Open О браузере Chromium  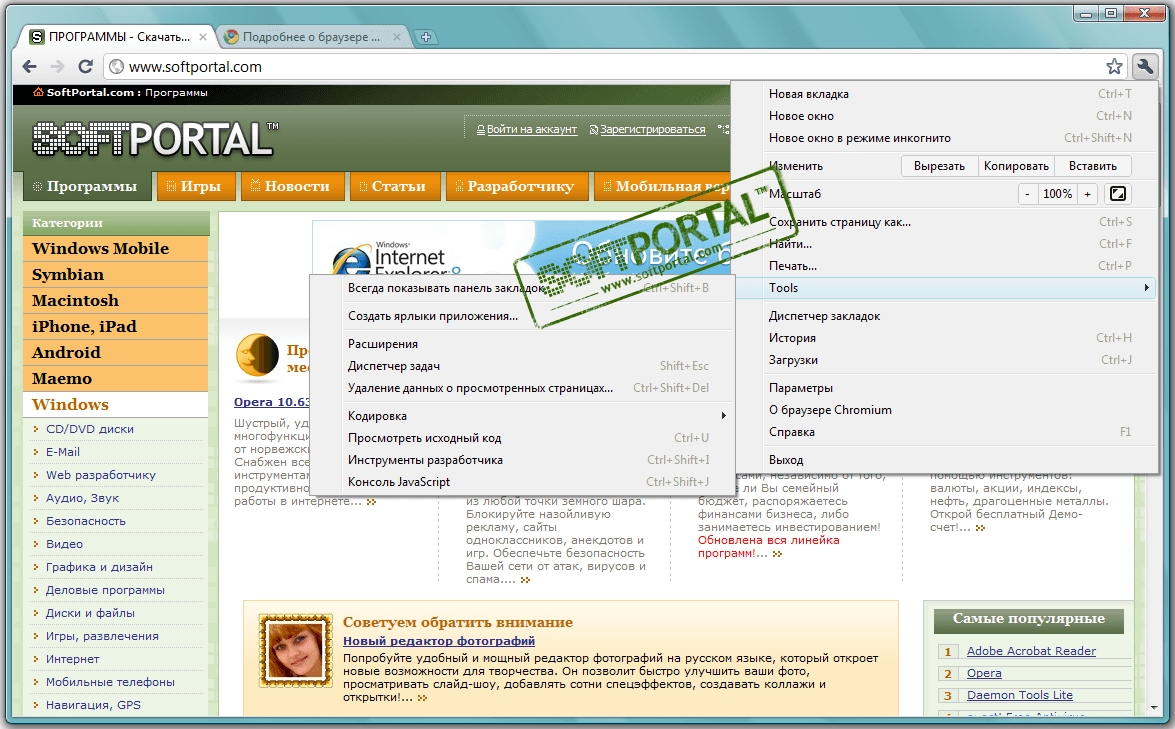[946, 410]
